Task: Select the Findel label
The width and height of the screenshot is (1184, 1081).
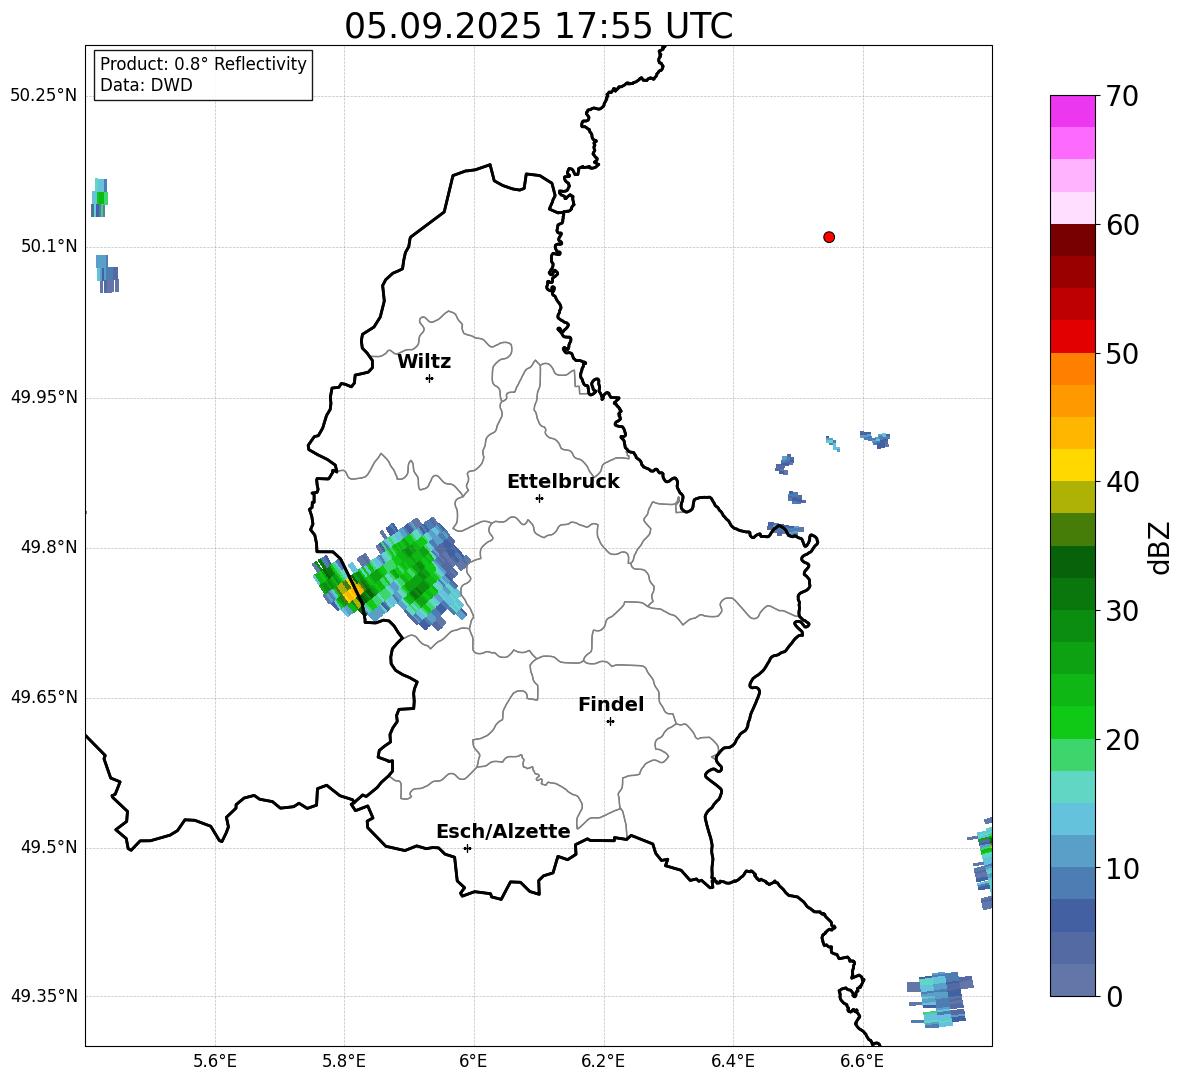Action: click(611, 704)
